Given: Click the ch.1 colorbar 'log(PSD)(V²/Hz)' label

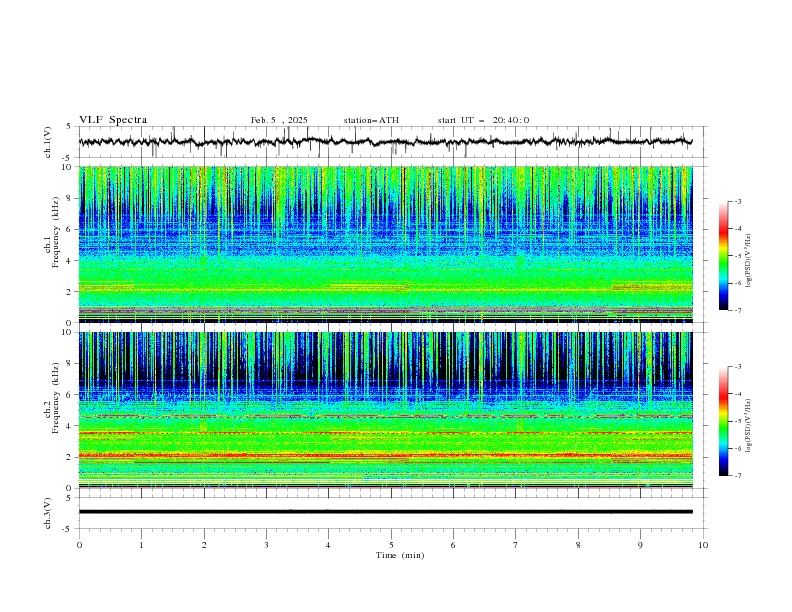Looking at the screenshot, I should pos(749,261).
